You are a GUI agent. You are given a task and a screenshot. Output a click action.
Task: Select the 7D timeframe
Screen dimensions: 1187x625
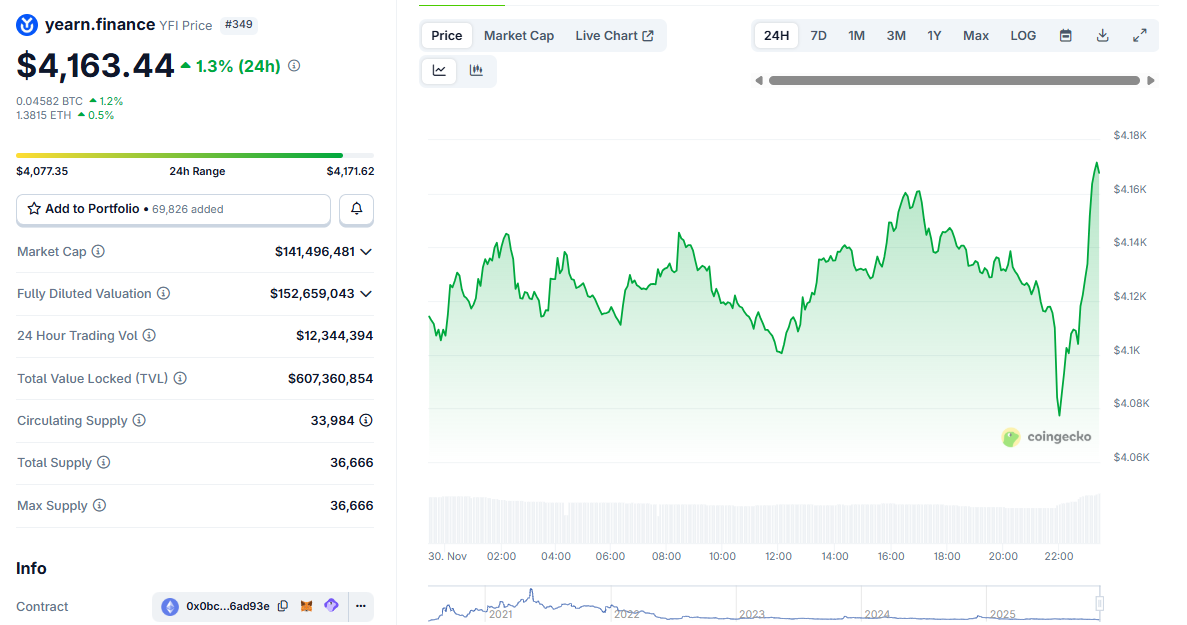pyautogui.click(x=818, y=35)
